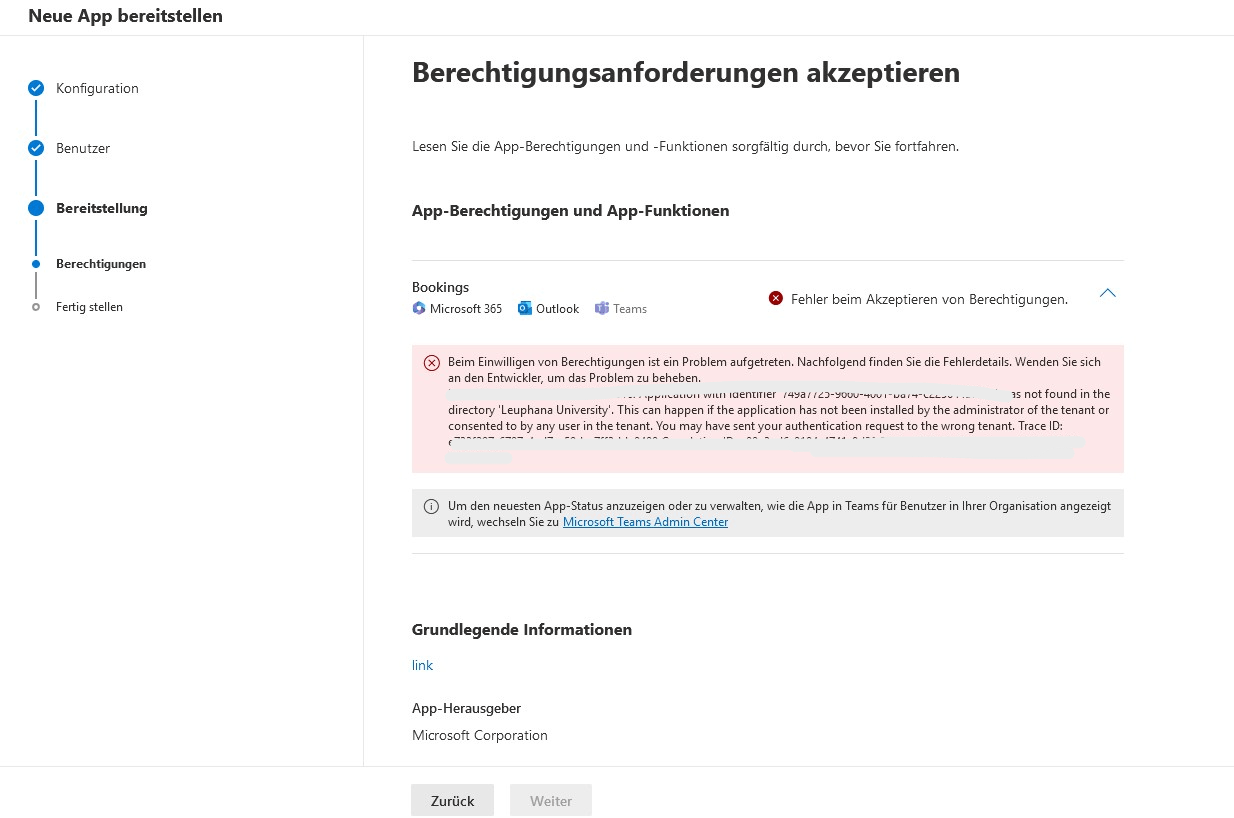Click the red error icon beside Fehler beim Akzeptieren
Screen dimensions: 1234x818
pyautogui.click(x=776, y=298)
